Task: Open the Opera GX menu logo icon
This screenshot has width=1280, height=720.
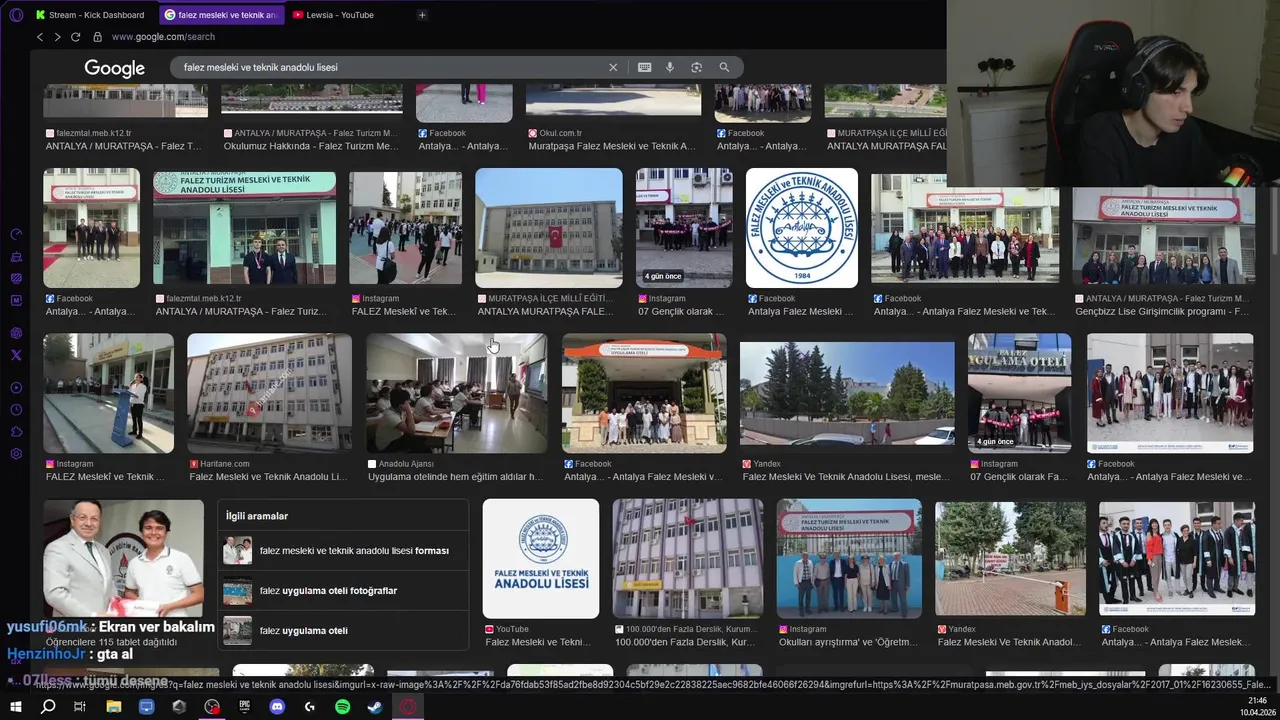Action: (15, 15)
